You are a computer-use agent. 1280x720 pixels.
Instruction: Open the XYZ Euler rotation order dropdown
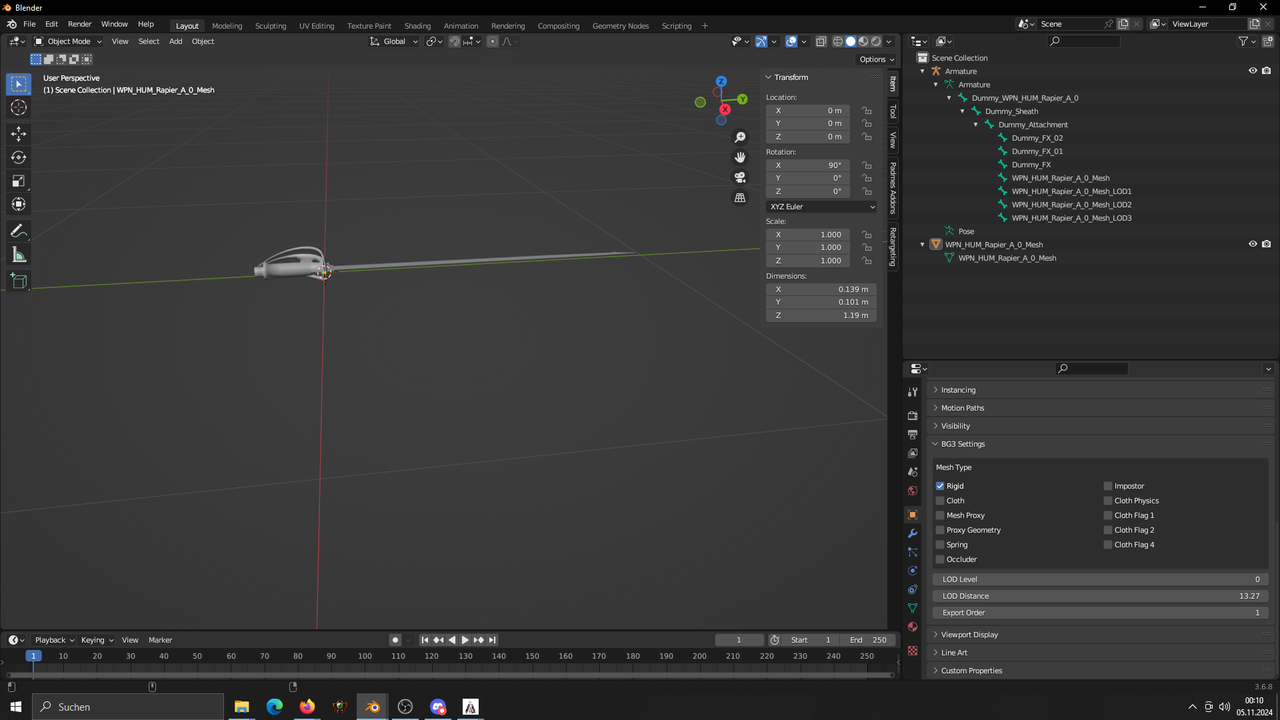pyautogui.click(x=820, y=206)
